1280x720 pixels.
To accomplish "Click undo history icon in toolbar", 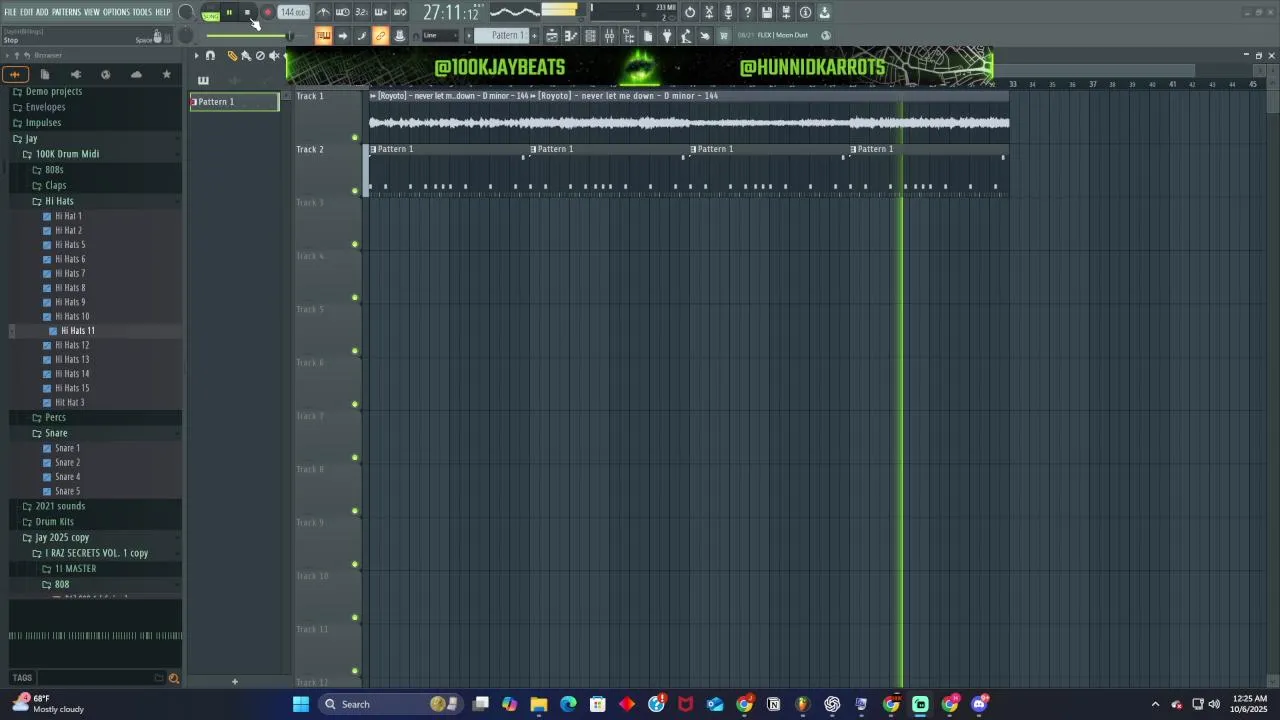I will tap(690, 12).
